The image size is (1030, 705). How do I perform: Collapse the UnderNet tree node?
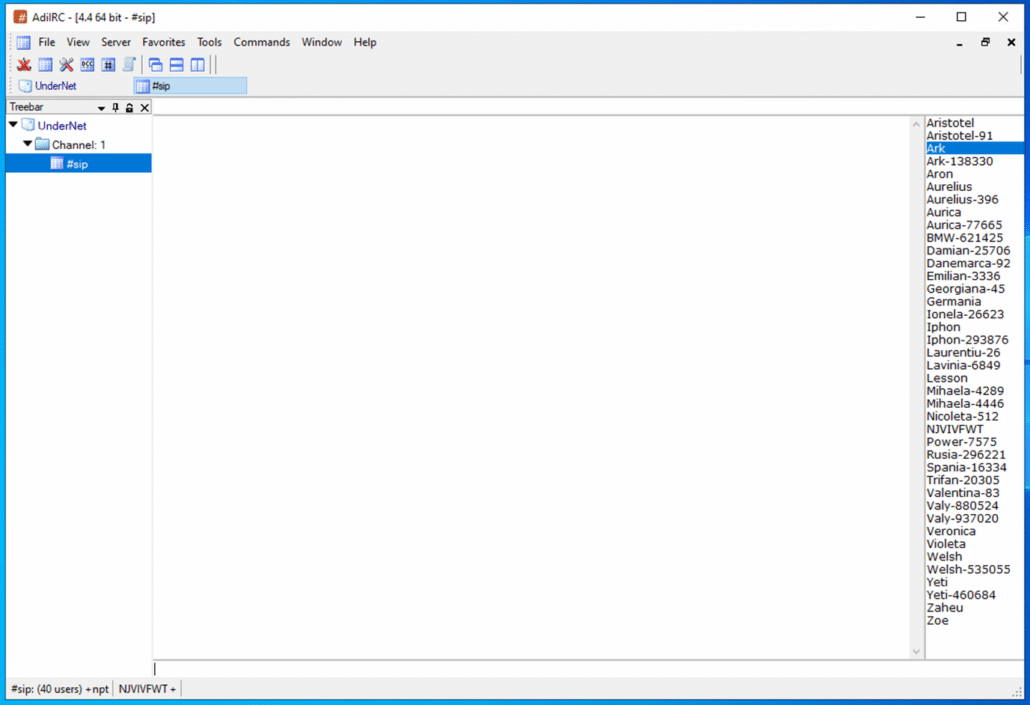(x=12, y=125)
